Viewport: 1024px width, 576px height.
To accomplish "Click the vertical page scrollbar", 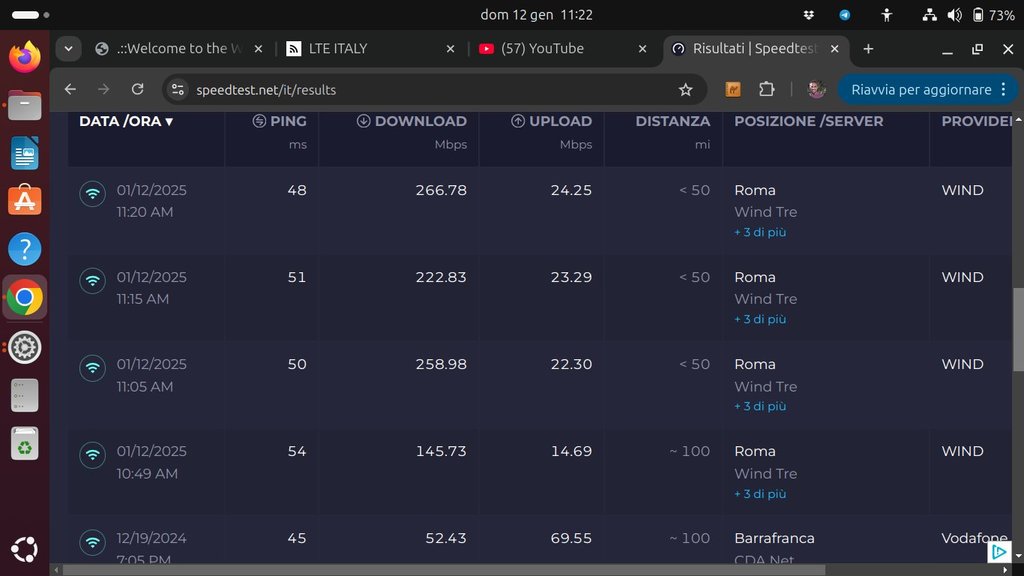I will pos(1018,330).
